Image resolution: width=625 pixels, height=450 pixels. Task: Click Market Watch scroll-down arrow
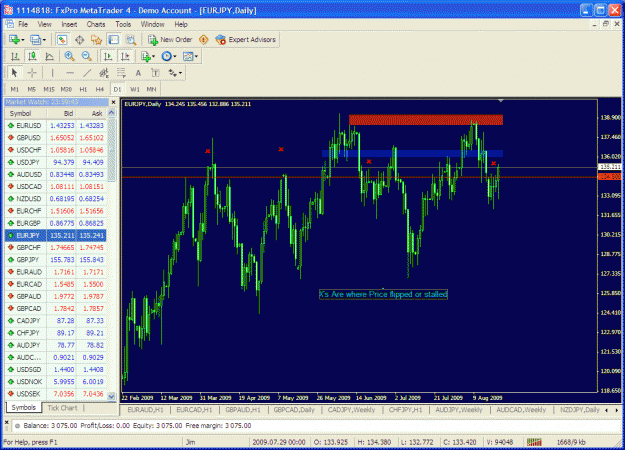point(112,396)
